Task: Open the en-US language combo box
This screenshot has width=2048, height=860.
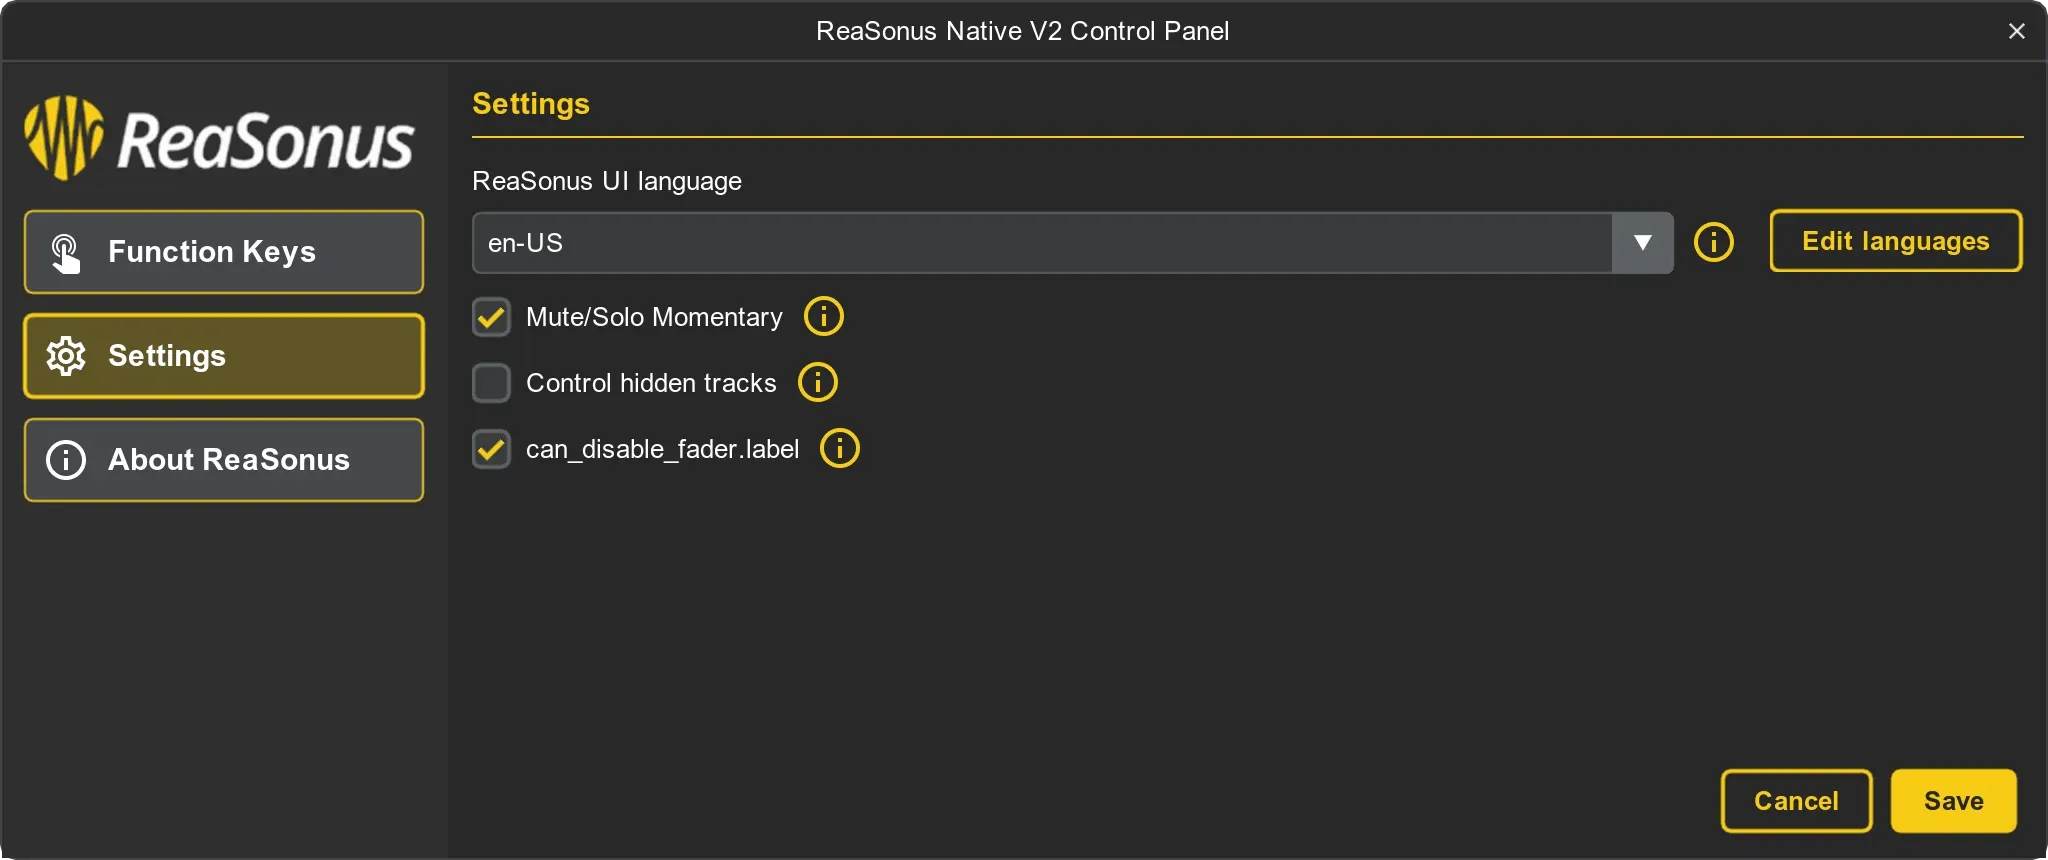Action: pyautogui.click(x=1040, y=242)
